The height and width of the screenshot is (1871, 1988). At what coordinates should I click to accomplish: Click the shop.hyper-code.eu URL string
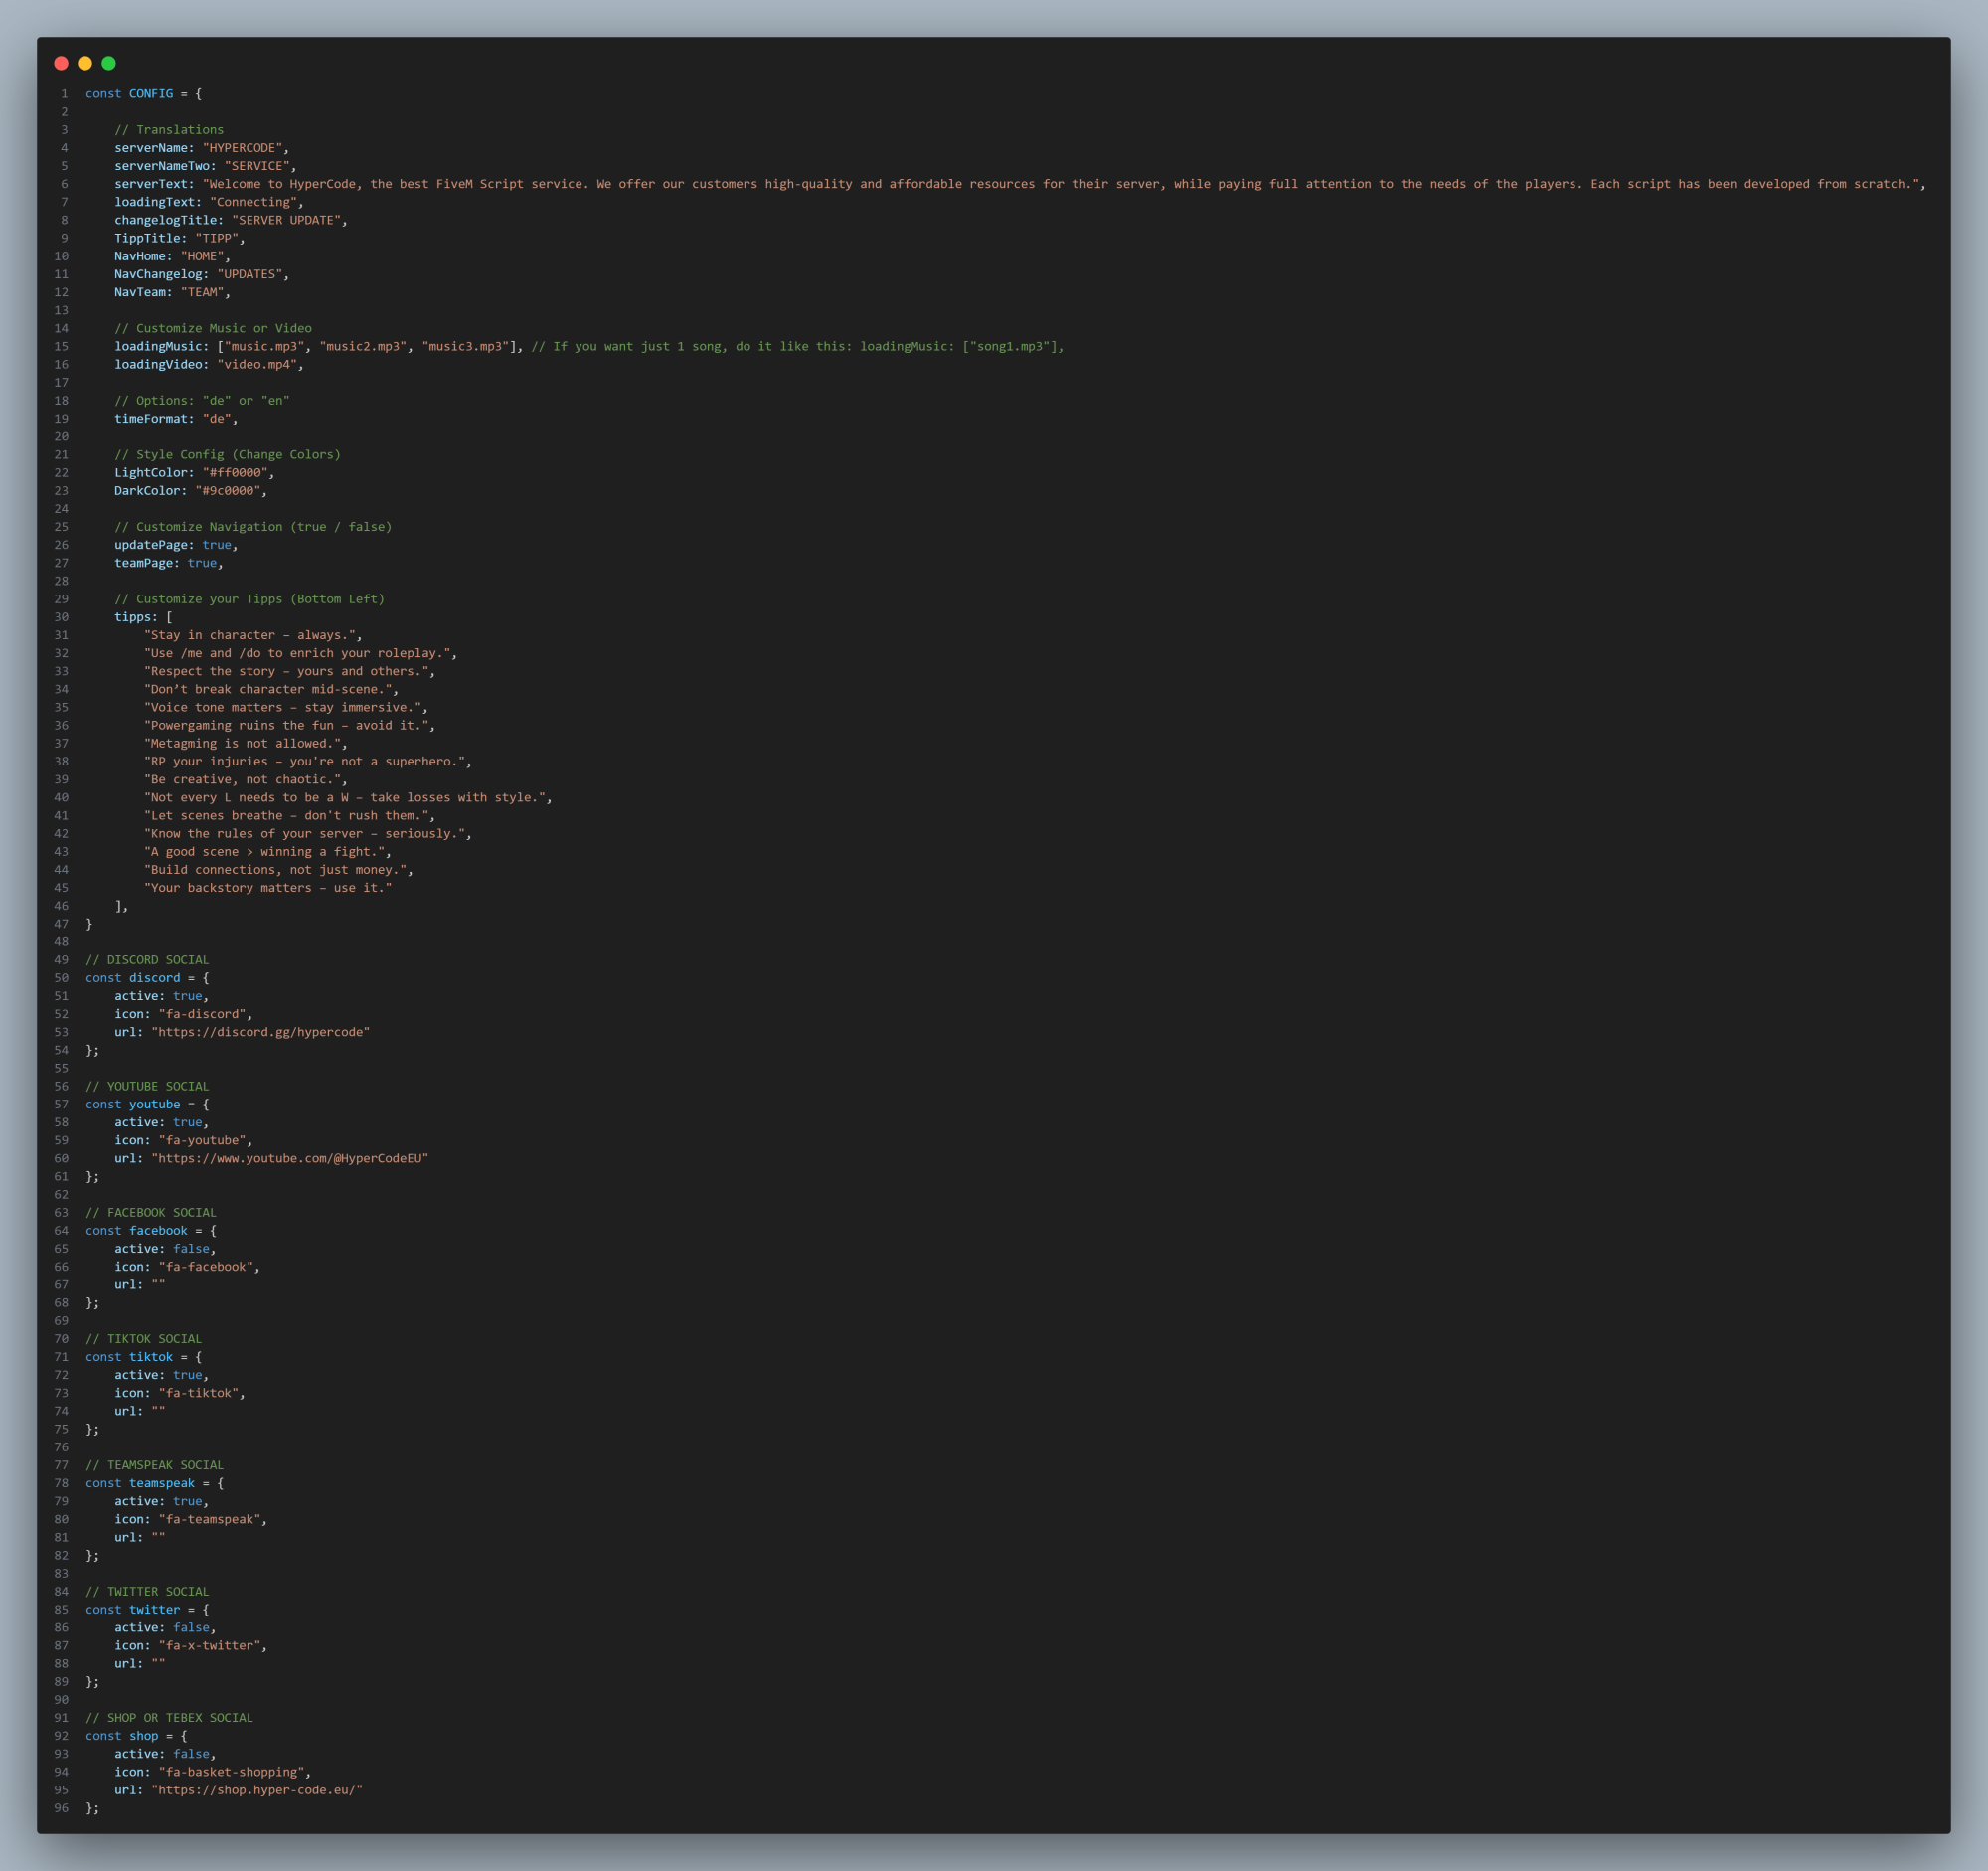click(x=257, y=1790)
